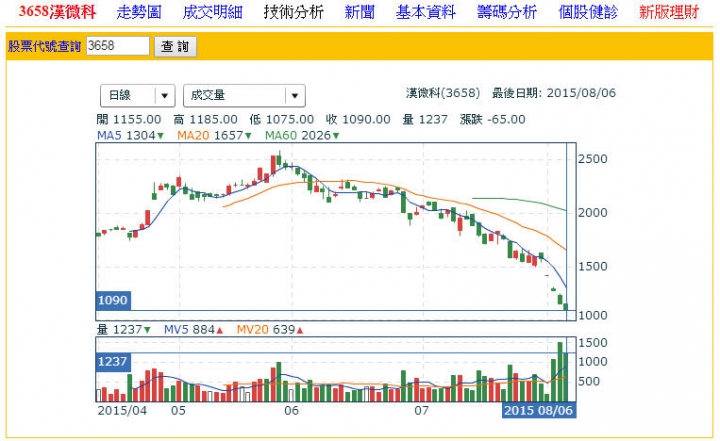
Task: Click the 1237 volume marker box
Action: pos(113,362)
